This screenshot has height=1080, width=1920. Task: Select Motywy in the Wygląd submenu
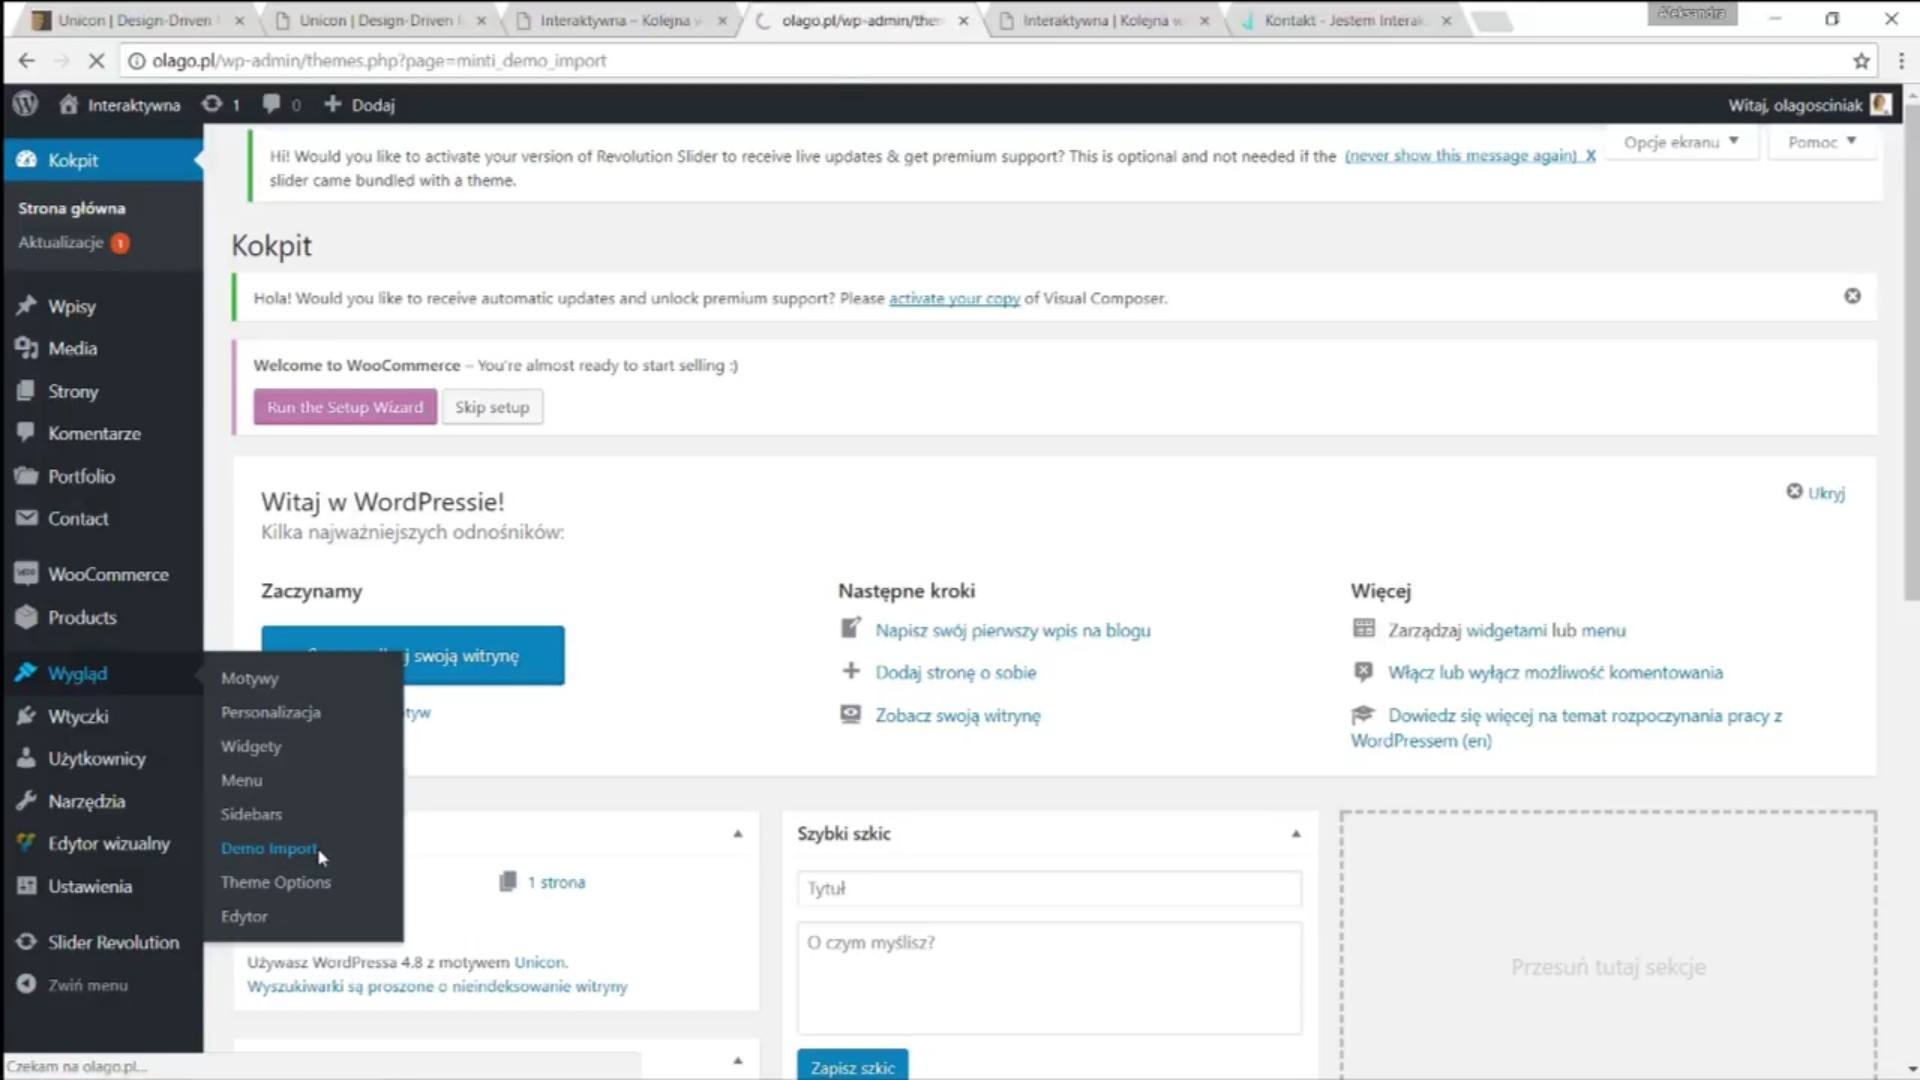click(x=250, y=679)
